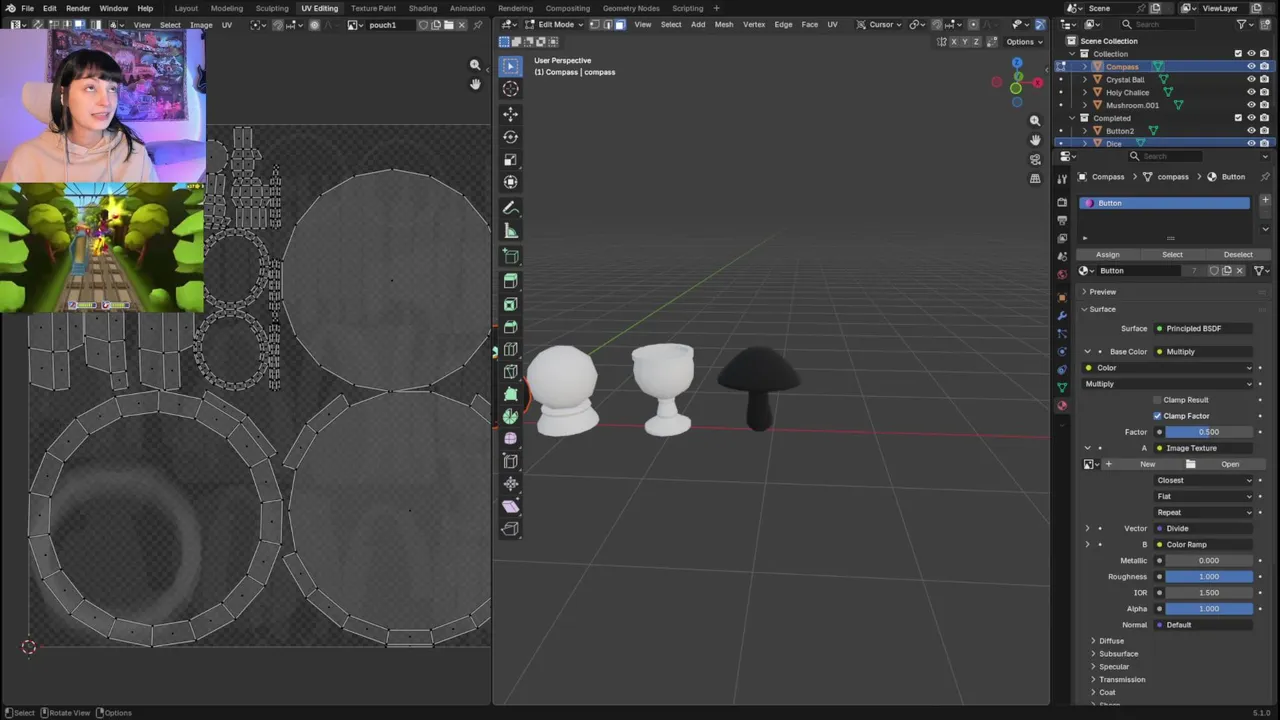Open the Render menu
This screenshot has height=720, width=1280.
click(78, 8)
